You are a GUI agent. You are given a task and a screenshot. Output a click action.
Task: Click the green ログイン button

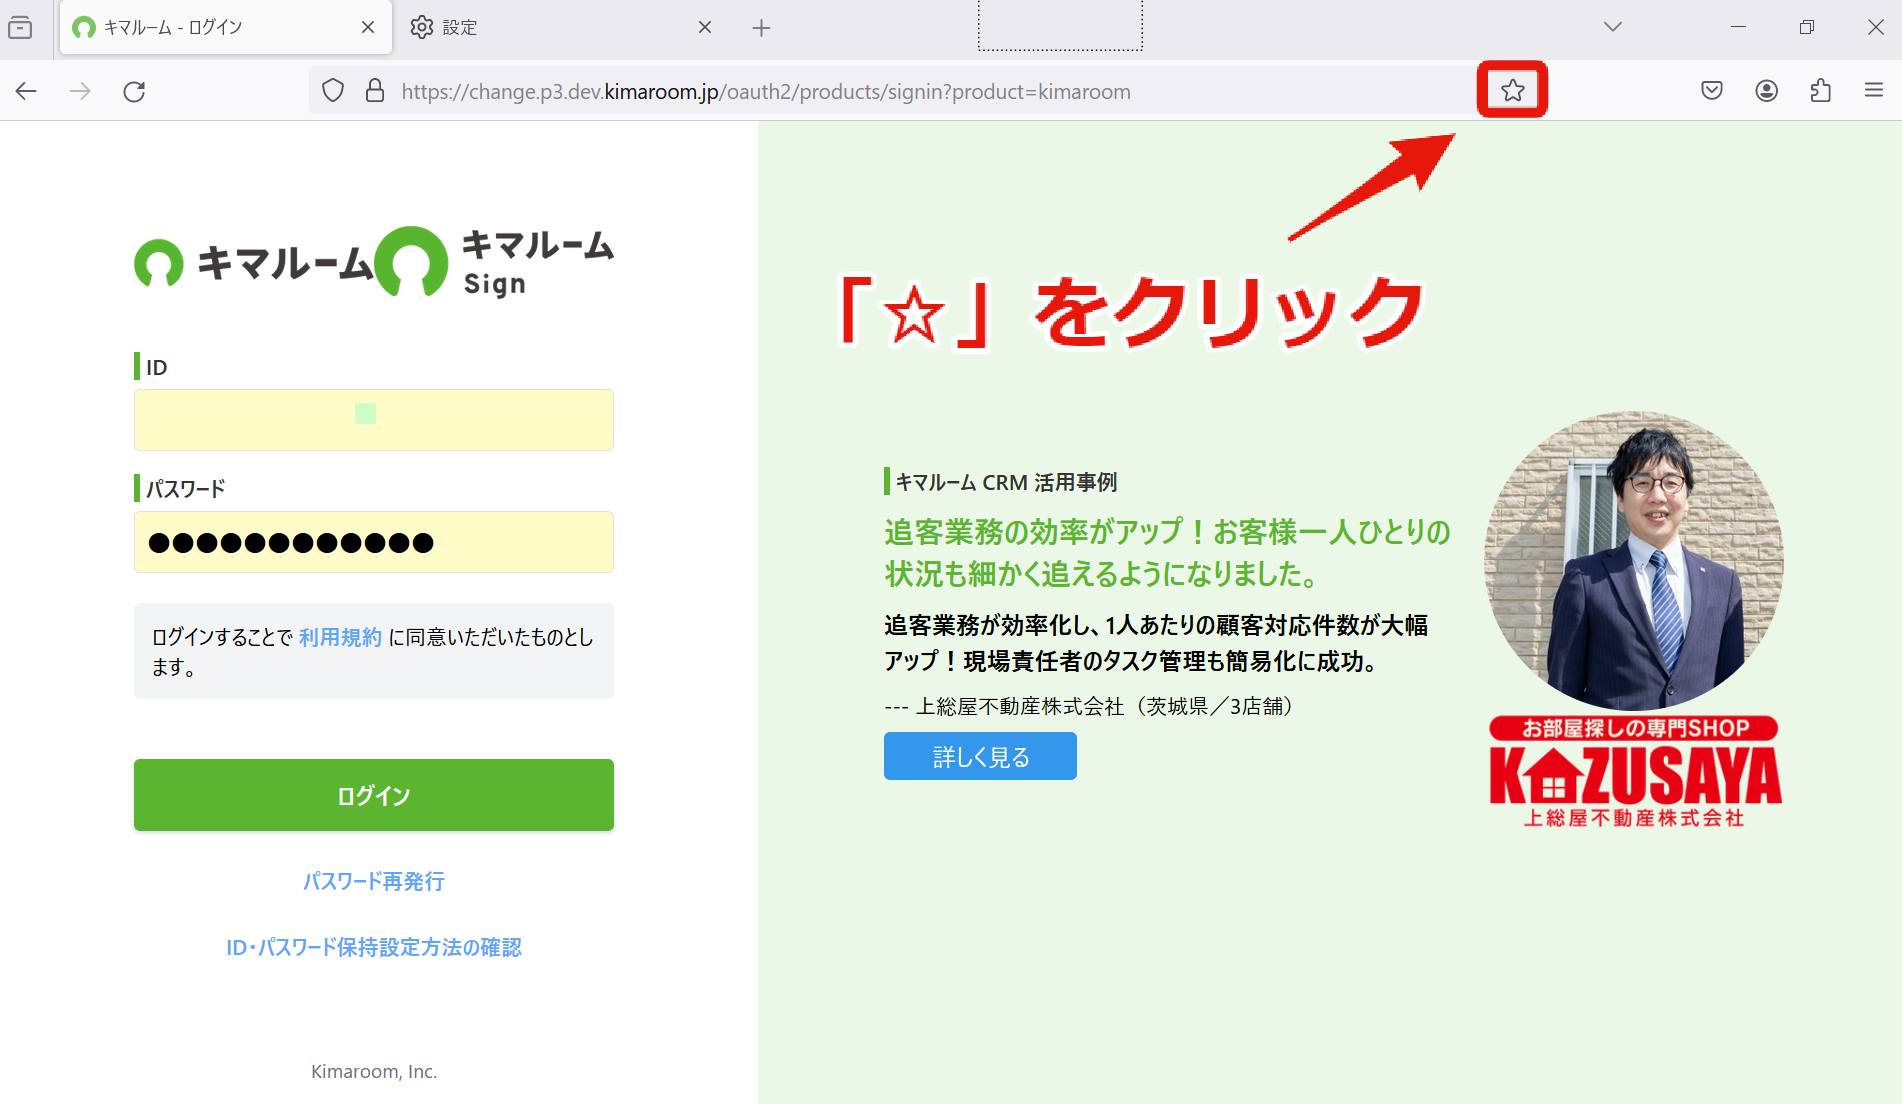(x=374, y=795)
